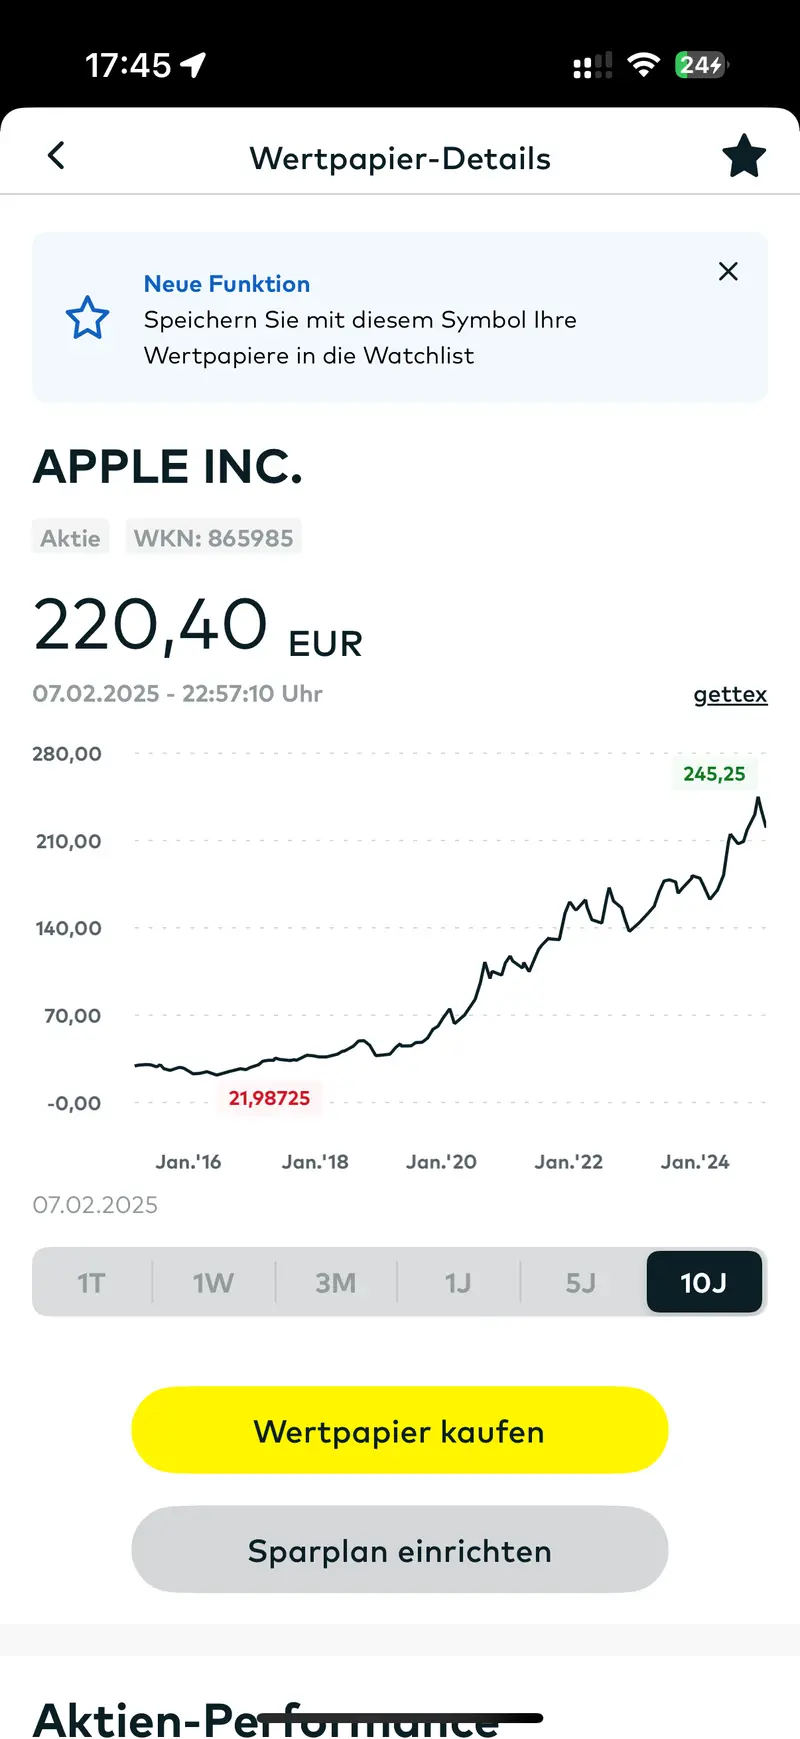Toggle the watchlist star in header
This screenshot has width=800, height=1739.
(x=744, y=156)
